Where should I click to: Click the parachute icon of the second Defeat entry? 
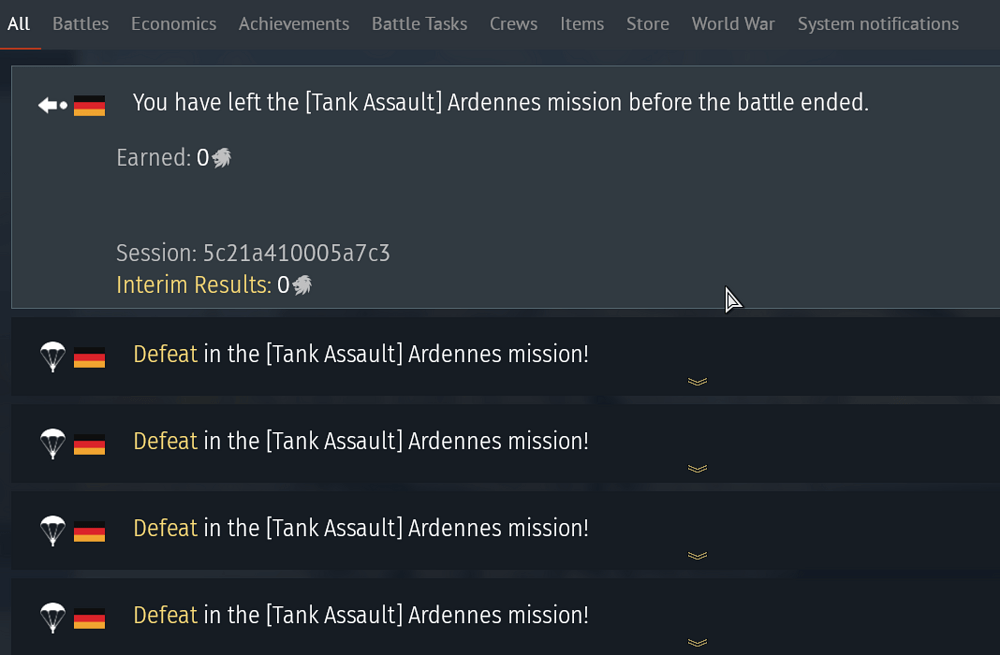(x=52, y=443)
